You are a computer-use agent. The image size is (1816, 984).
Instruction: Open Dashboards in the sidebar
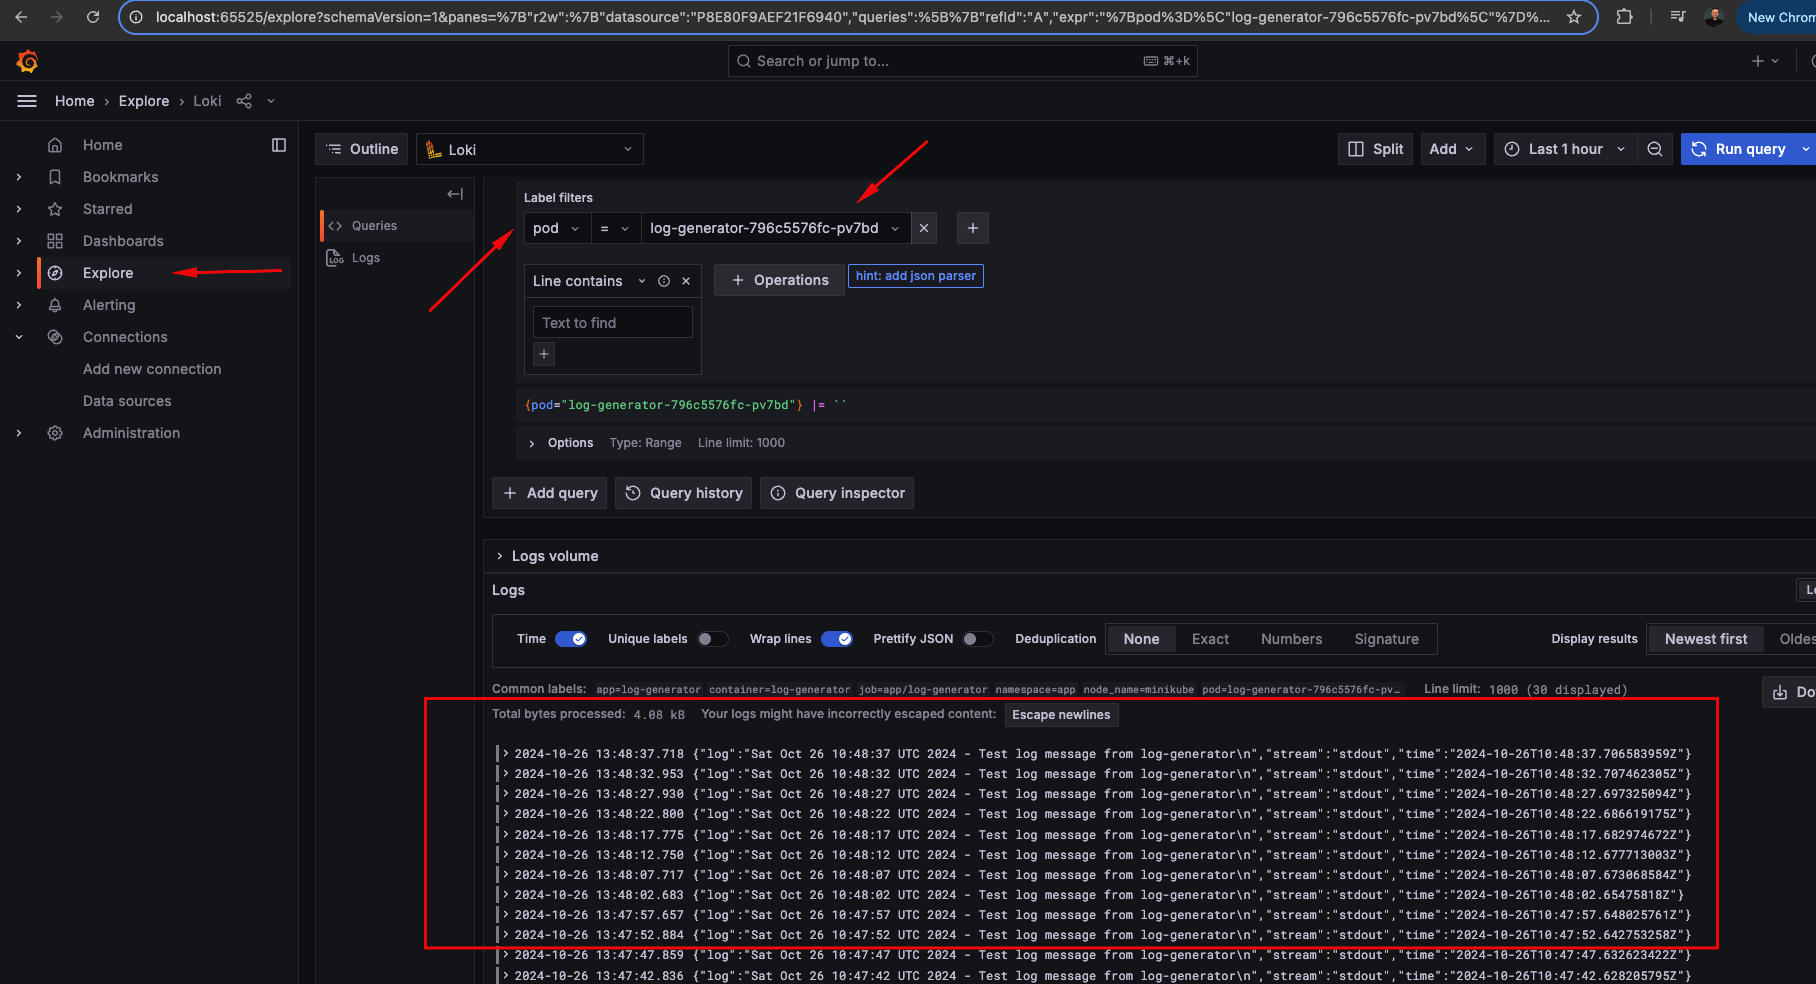[x=123, y=241]
